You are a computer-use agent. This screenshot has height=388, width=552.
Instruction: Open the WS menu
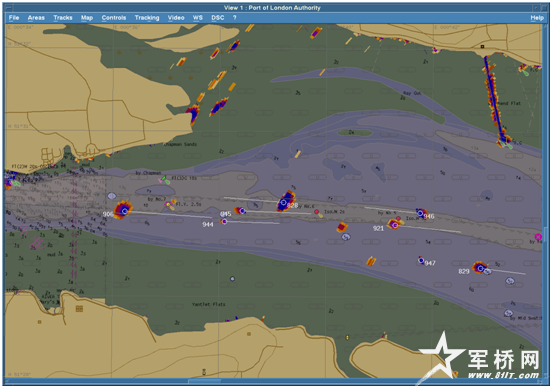coord(197,18)
